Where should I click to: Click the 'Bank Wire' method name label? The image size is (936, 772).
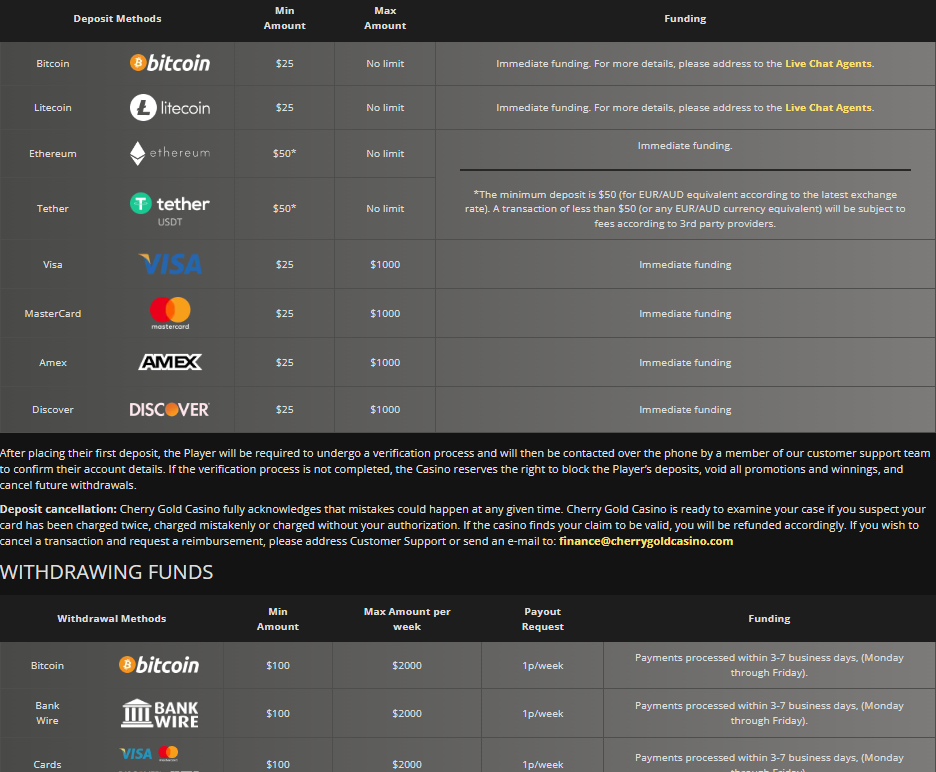point(47,713)
